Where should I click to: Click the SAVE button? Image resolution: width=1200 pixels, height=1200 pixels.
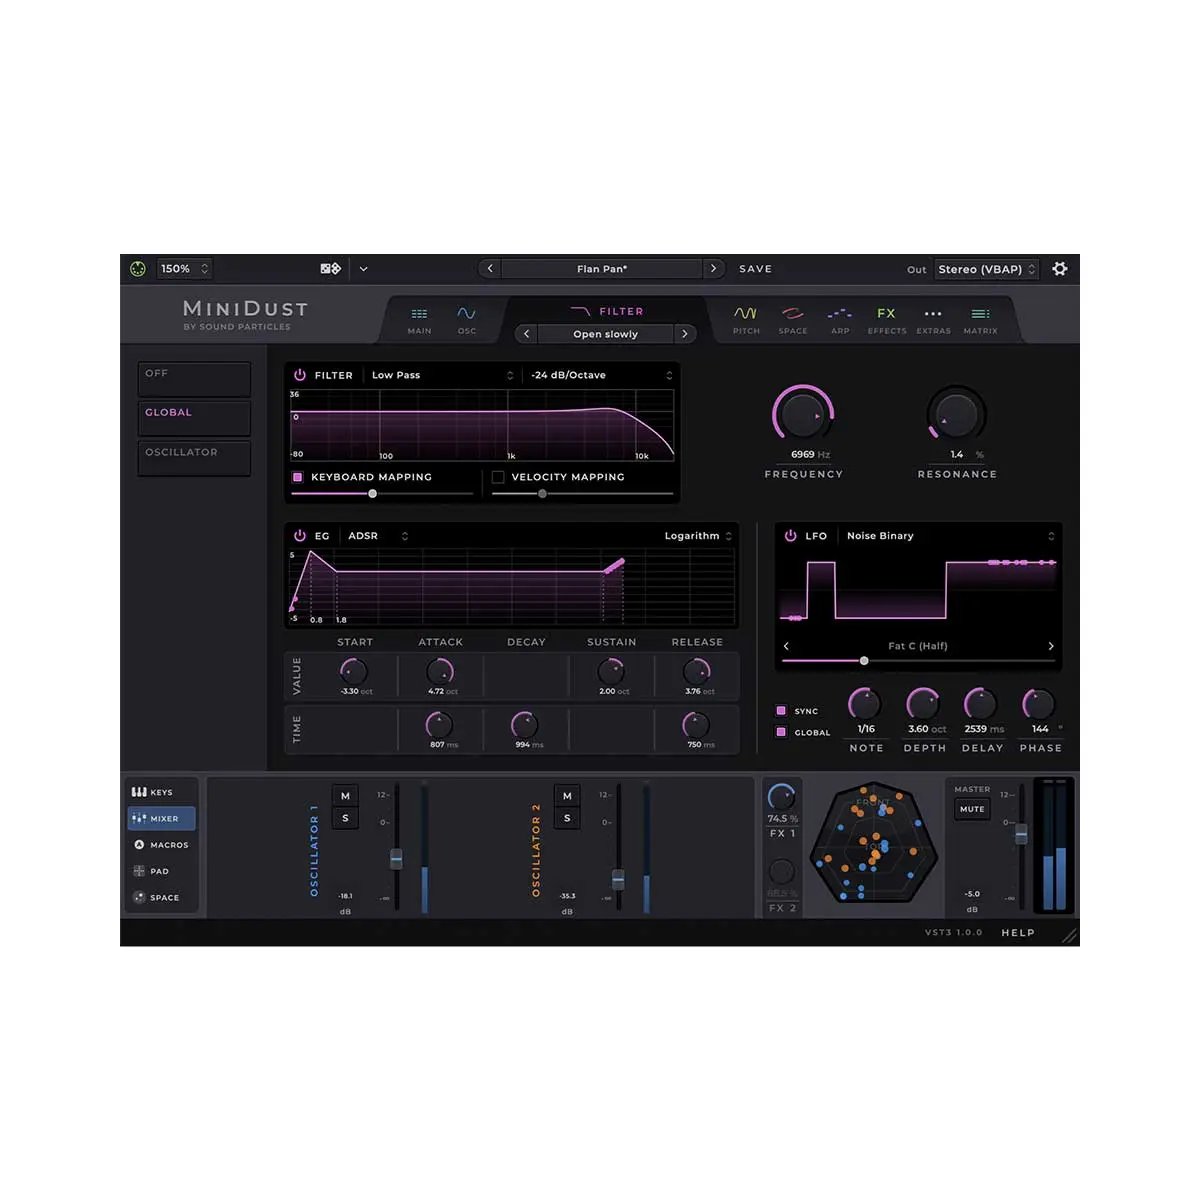(755, 268)
